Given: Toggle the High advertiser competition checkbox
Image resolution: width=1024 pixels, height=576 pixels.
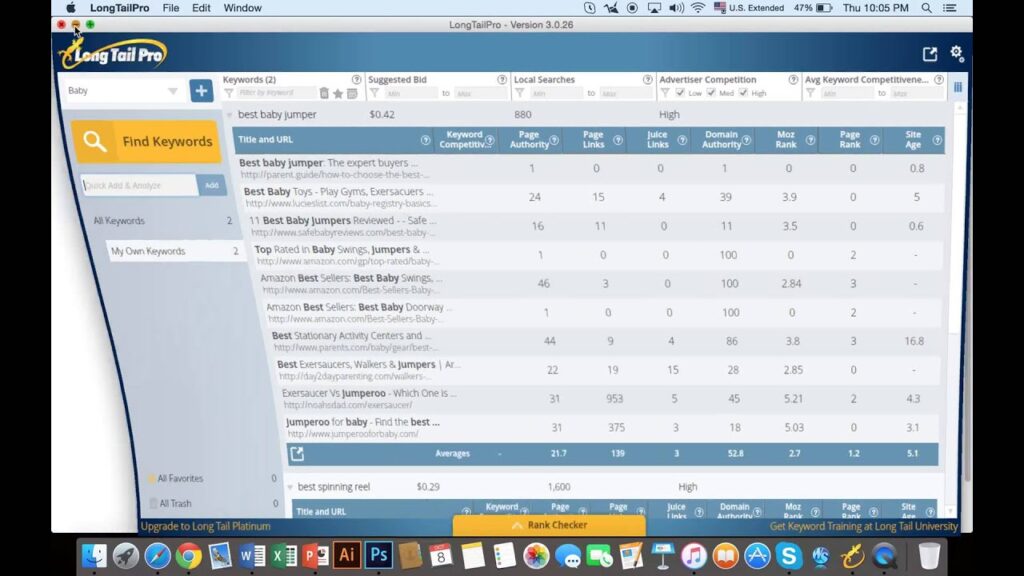Looking at the screenshot, I should (743, 93).
